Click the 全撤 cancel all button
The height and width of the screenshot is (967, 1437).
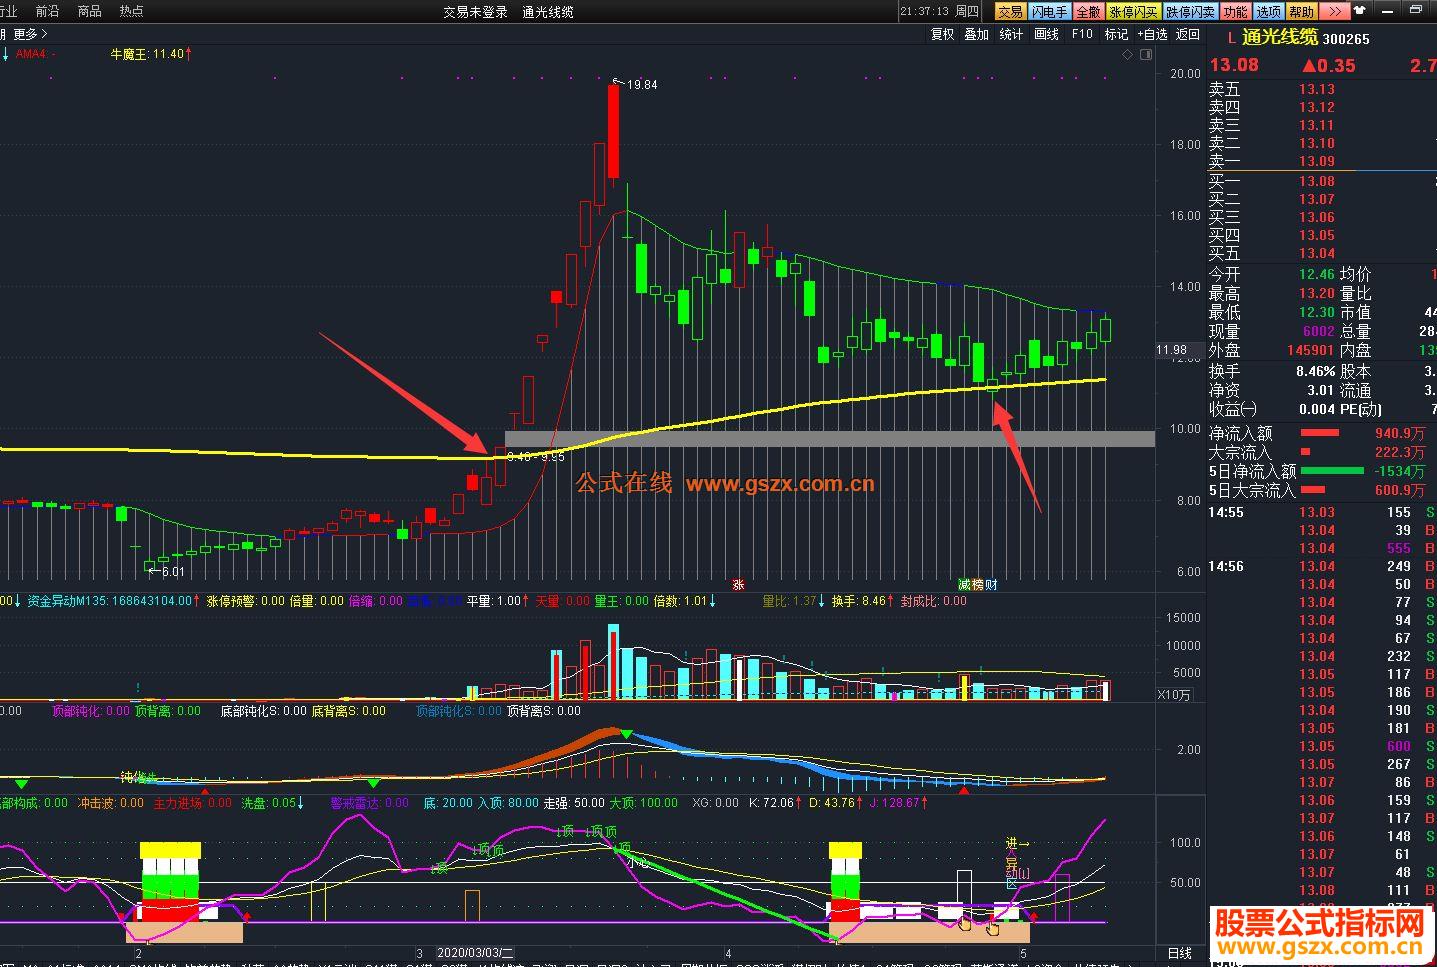pos(1088,12)
